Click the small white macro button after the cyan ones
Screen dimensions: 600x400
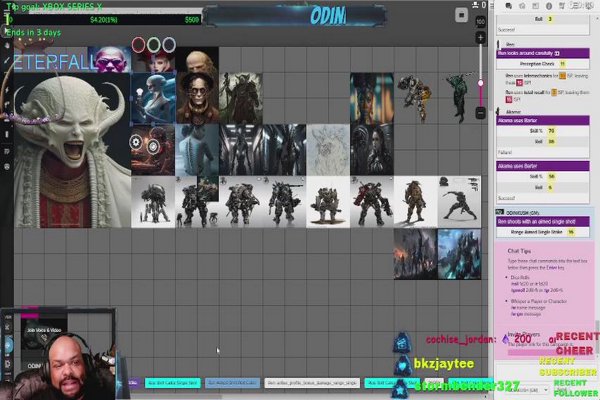[434, 382]
